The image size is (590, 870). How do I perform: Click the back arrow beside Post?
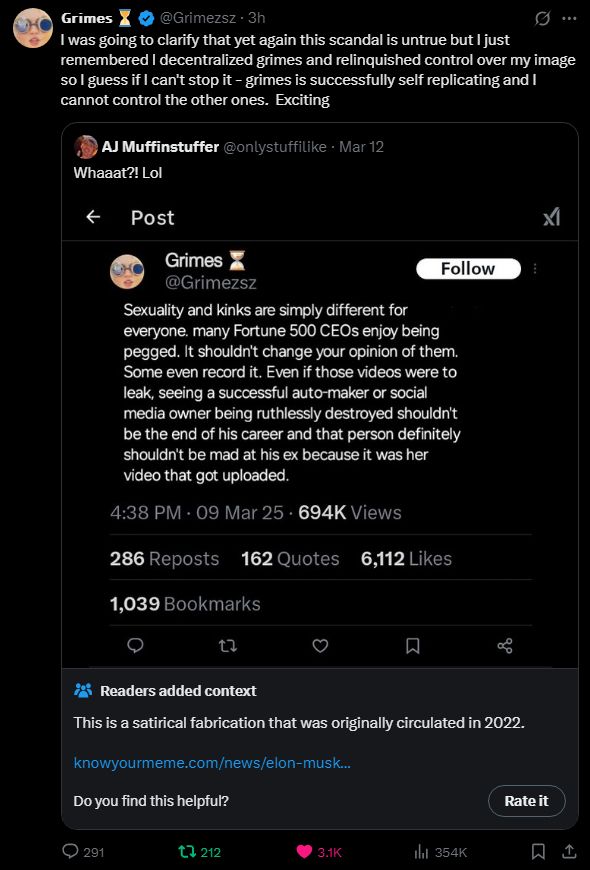pyautogui.click(x=92, y=217)
